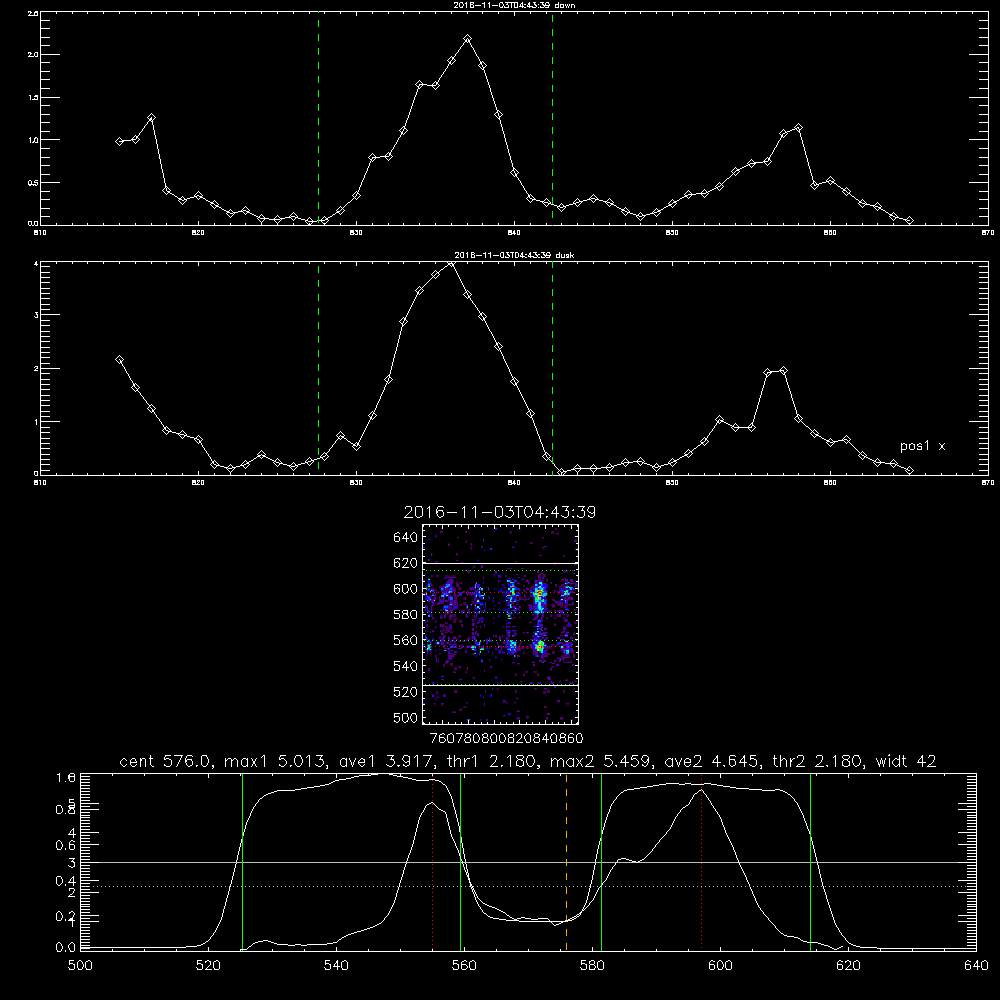The image size is (1000, 1000).
Task: Click the '540' x-axis label of bottom plot
Action: 336,966
